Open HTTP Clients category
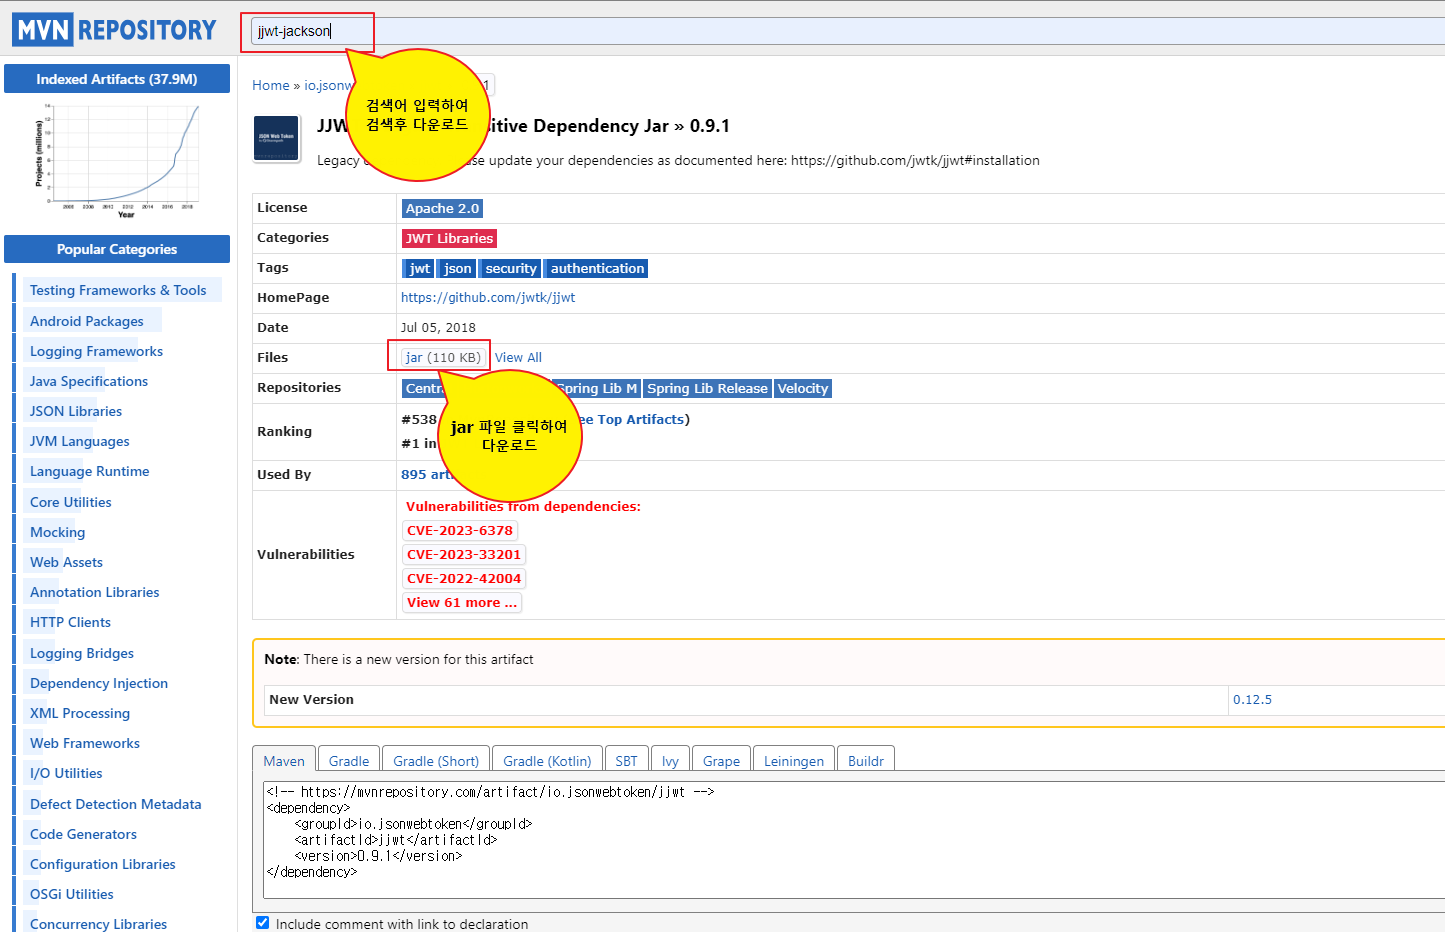1445x932 pixels. pyautogui.click(x=71, y=622)
